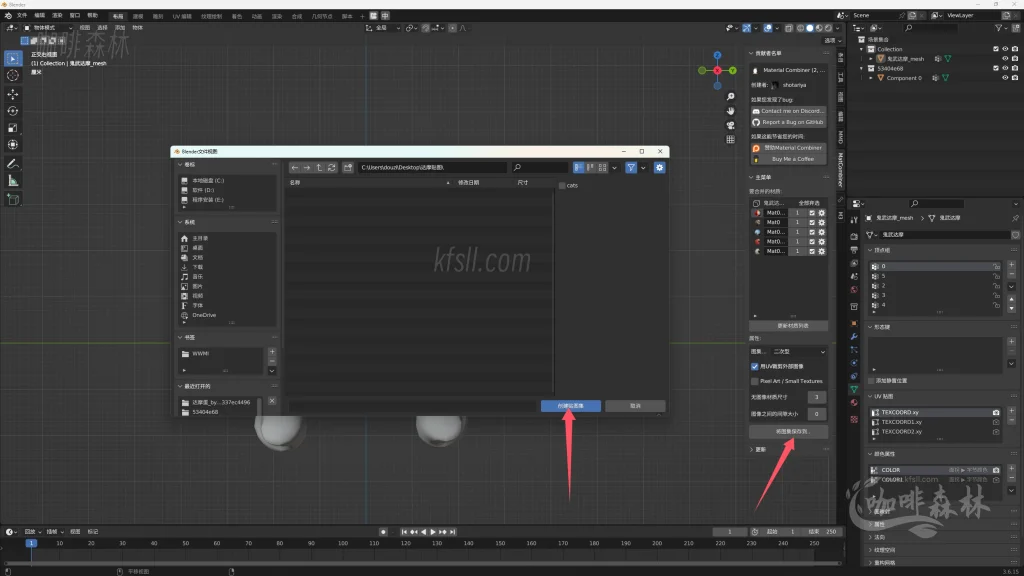The image size is (1024, 576).
Task: Select the Move tool in left toolbar
Action: click(13, 93)
